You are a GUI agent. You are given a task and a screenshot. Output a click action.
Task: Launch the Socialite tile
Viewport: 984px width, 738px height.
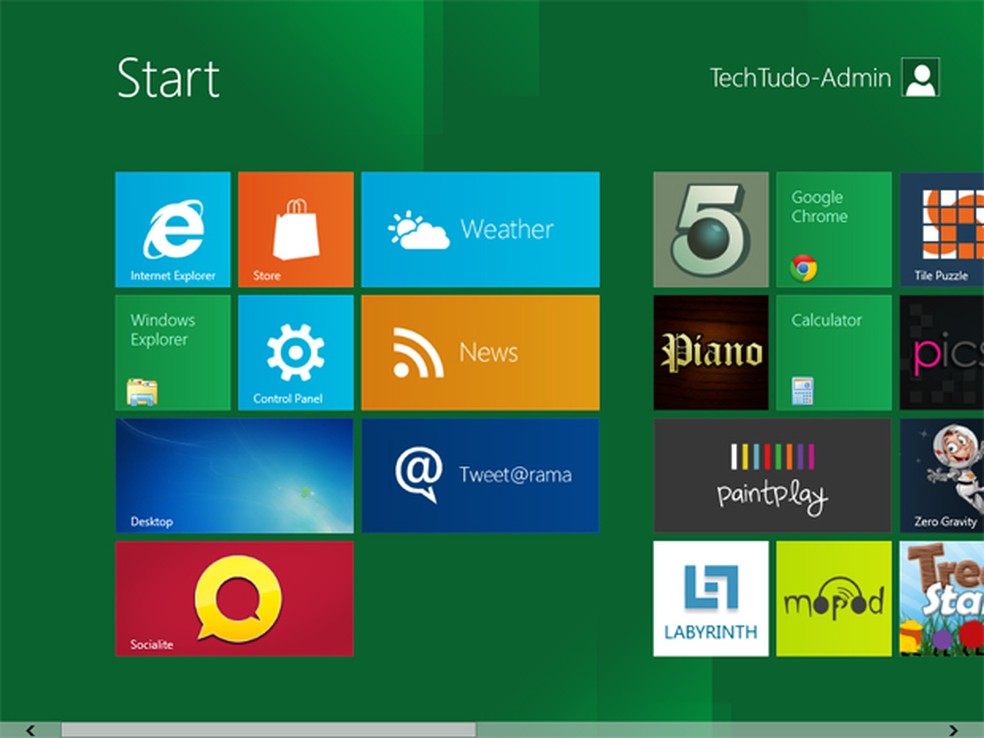(x=234, y=599)
